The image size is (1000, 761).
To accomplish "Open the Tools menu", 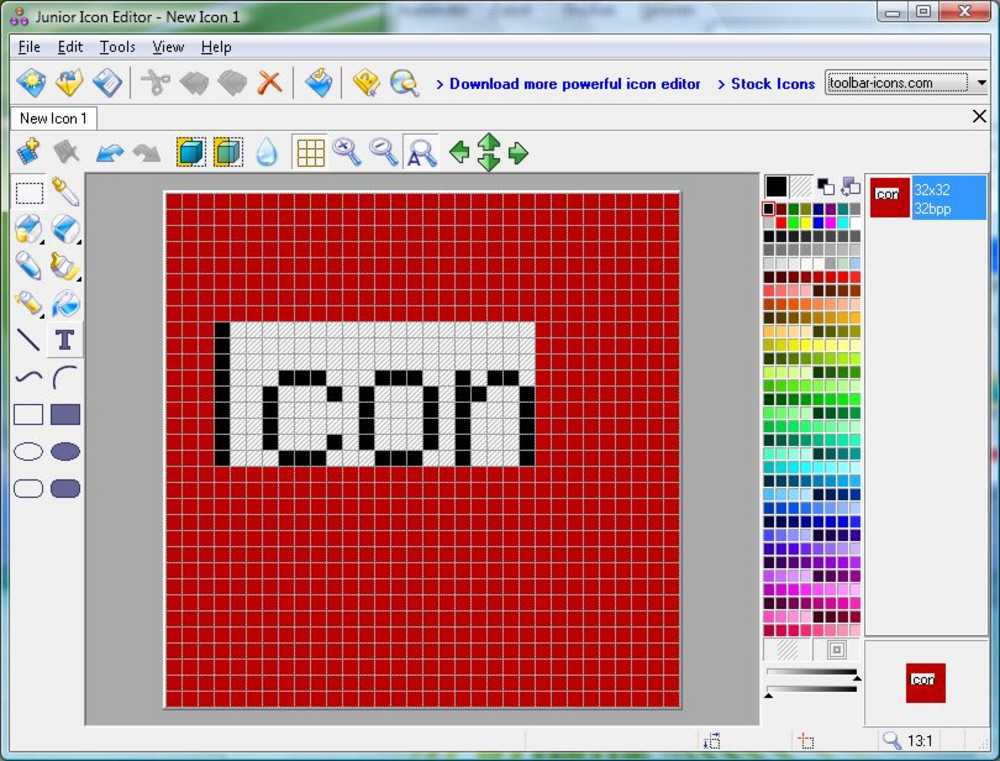I will (x=117, y=46).
